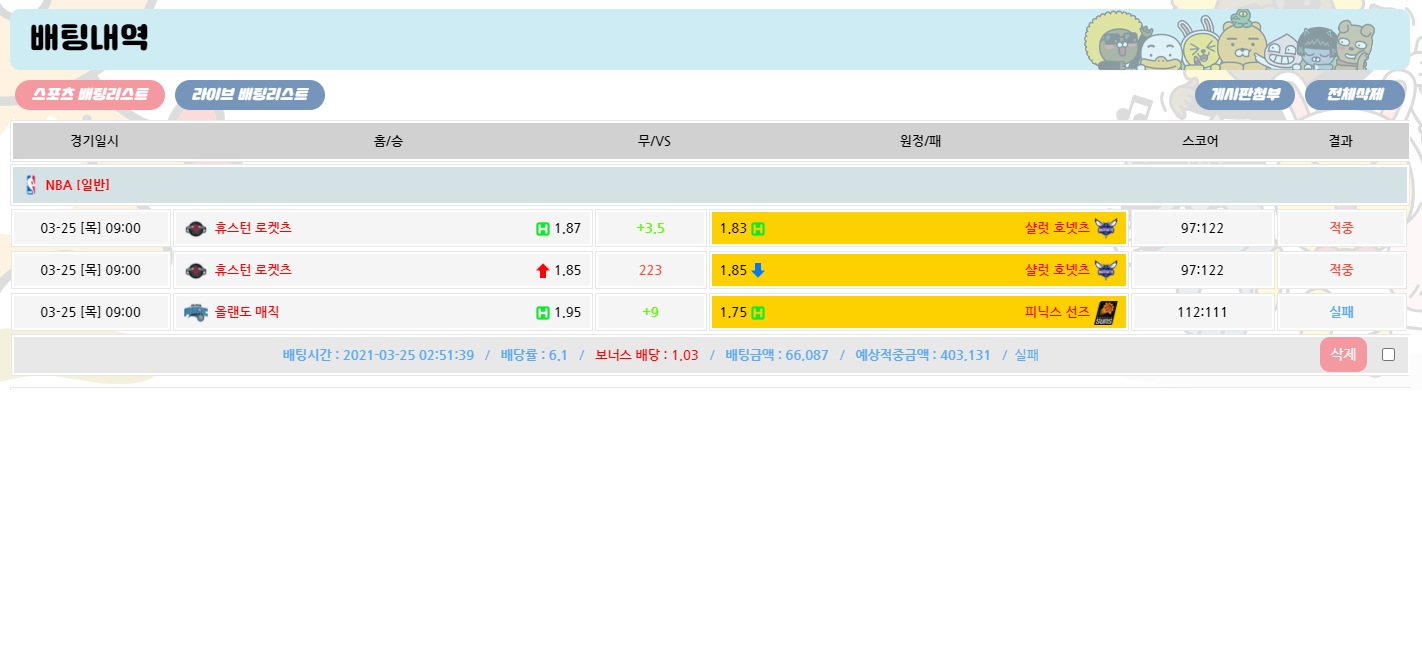Tick the checkbox next to 삭제 button

pyautogui.click(x=1388, y=354)
